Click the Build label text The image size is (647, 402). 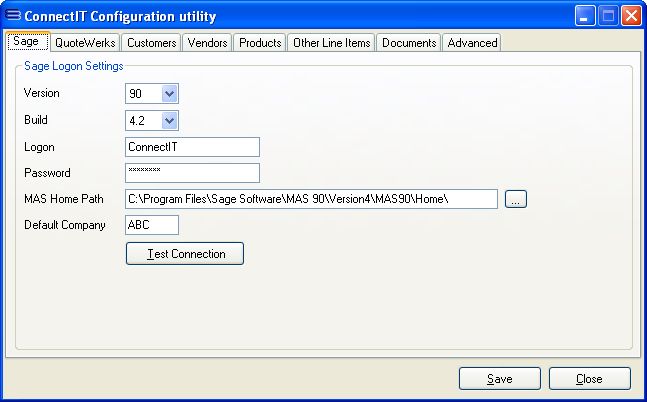tap(36, 120)
